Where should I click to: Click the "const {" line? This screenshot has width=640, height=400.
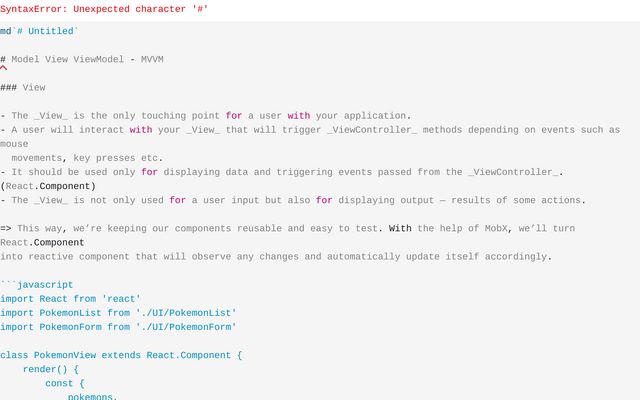pyautogui.click(x=65, y=383)
